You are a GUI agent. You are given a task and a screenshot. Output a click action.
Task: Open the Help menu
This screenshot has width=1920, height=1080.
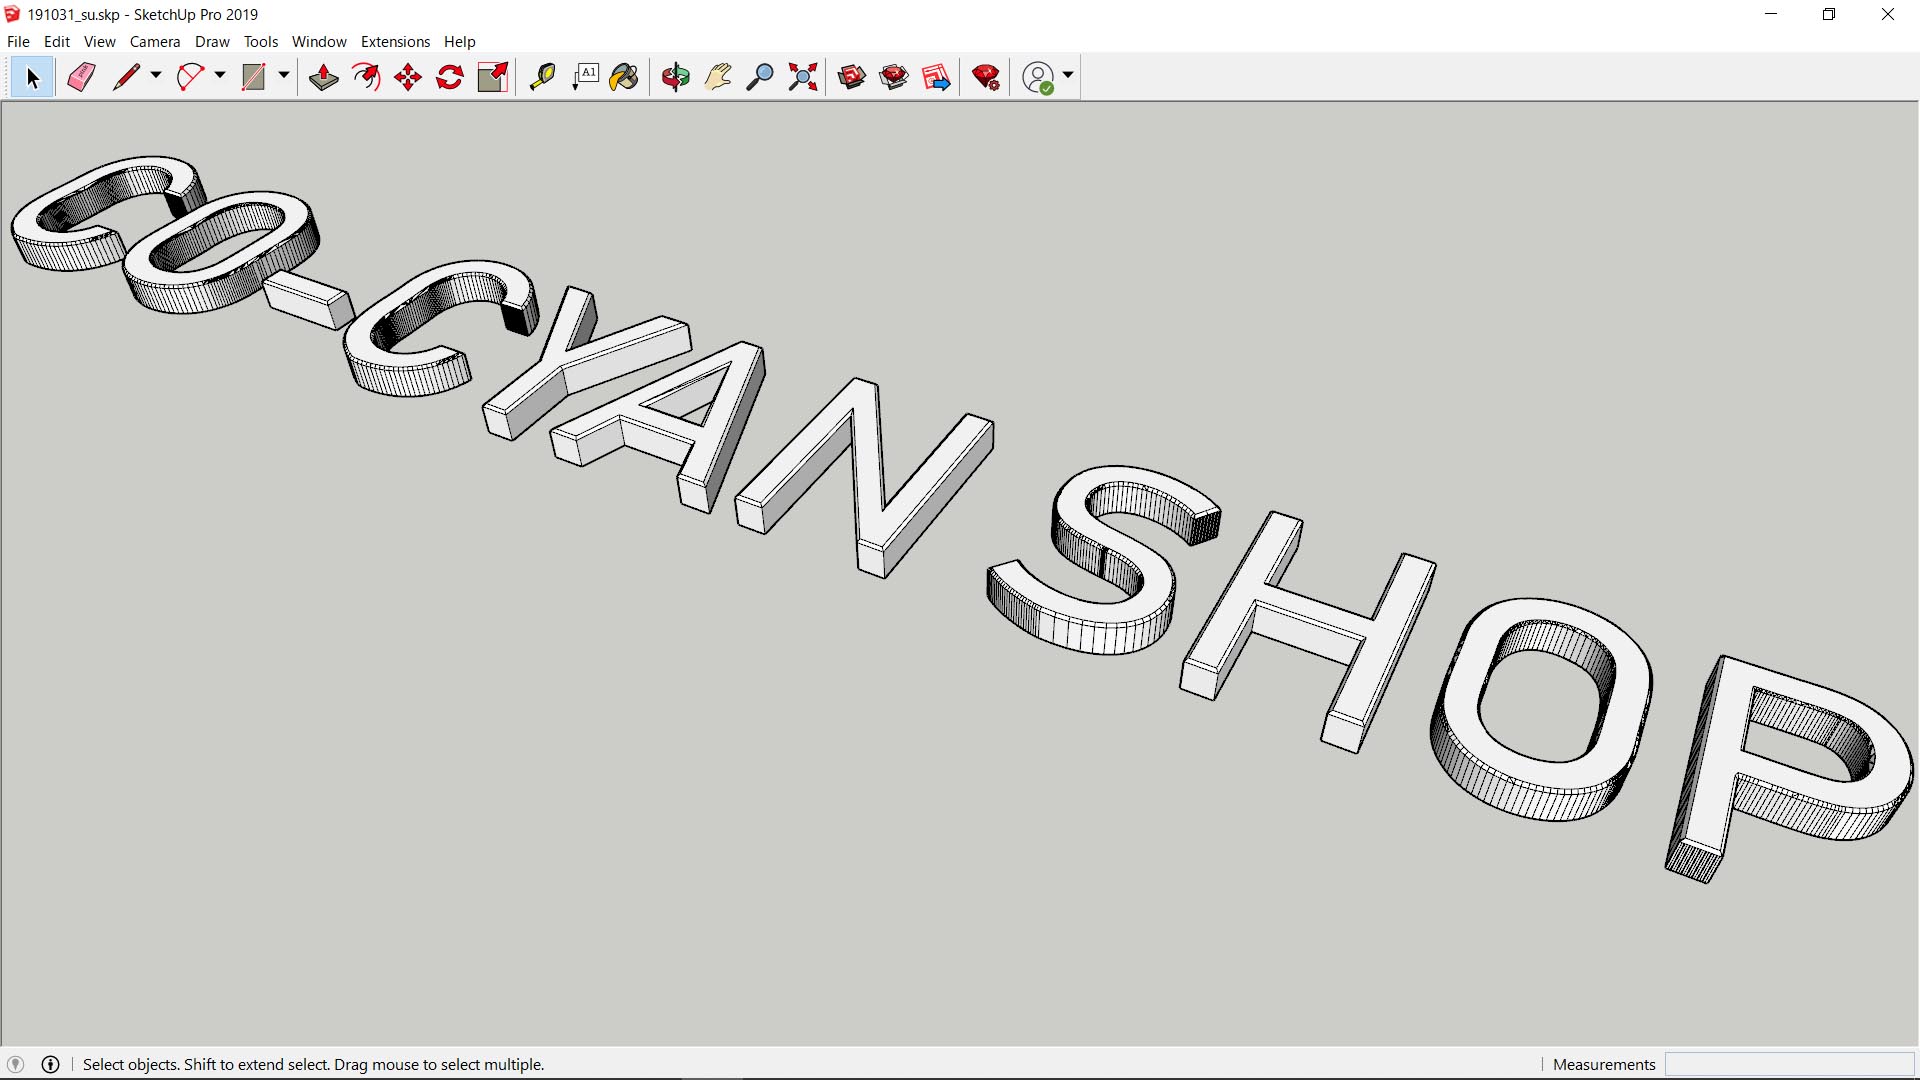[460, 42]
